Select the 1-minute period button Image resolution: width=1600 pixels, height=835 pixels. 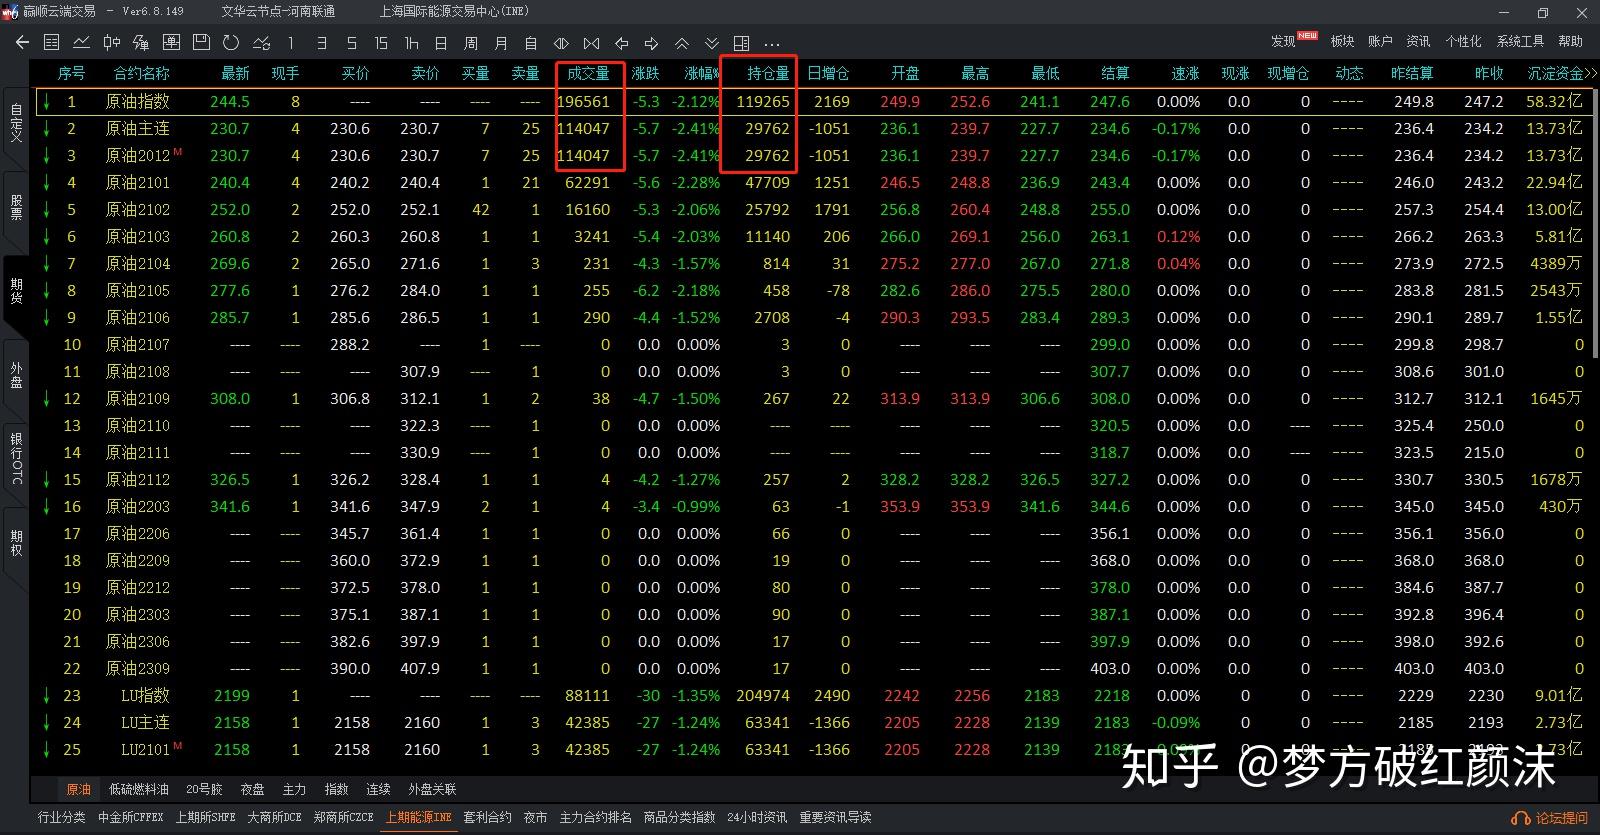291,43
